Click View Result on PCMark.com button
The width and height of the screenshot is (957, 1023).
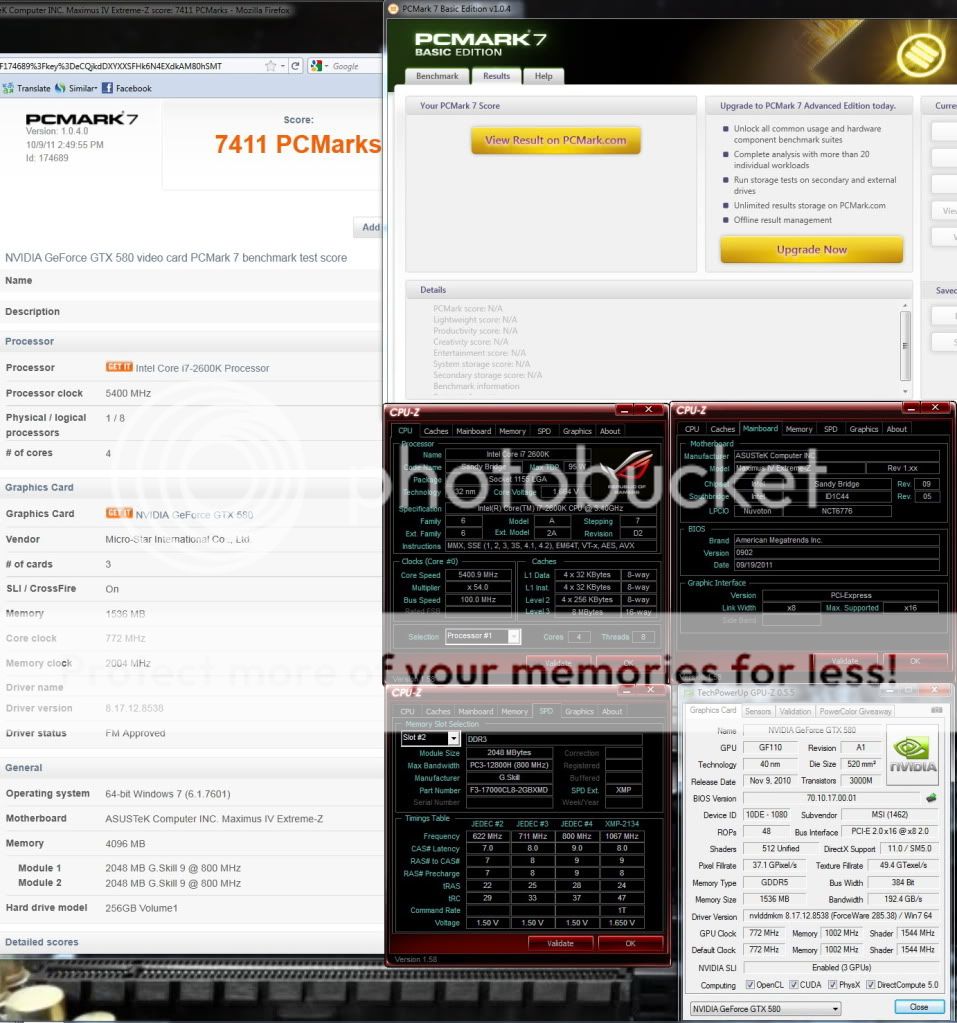(555, 141)
